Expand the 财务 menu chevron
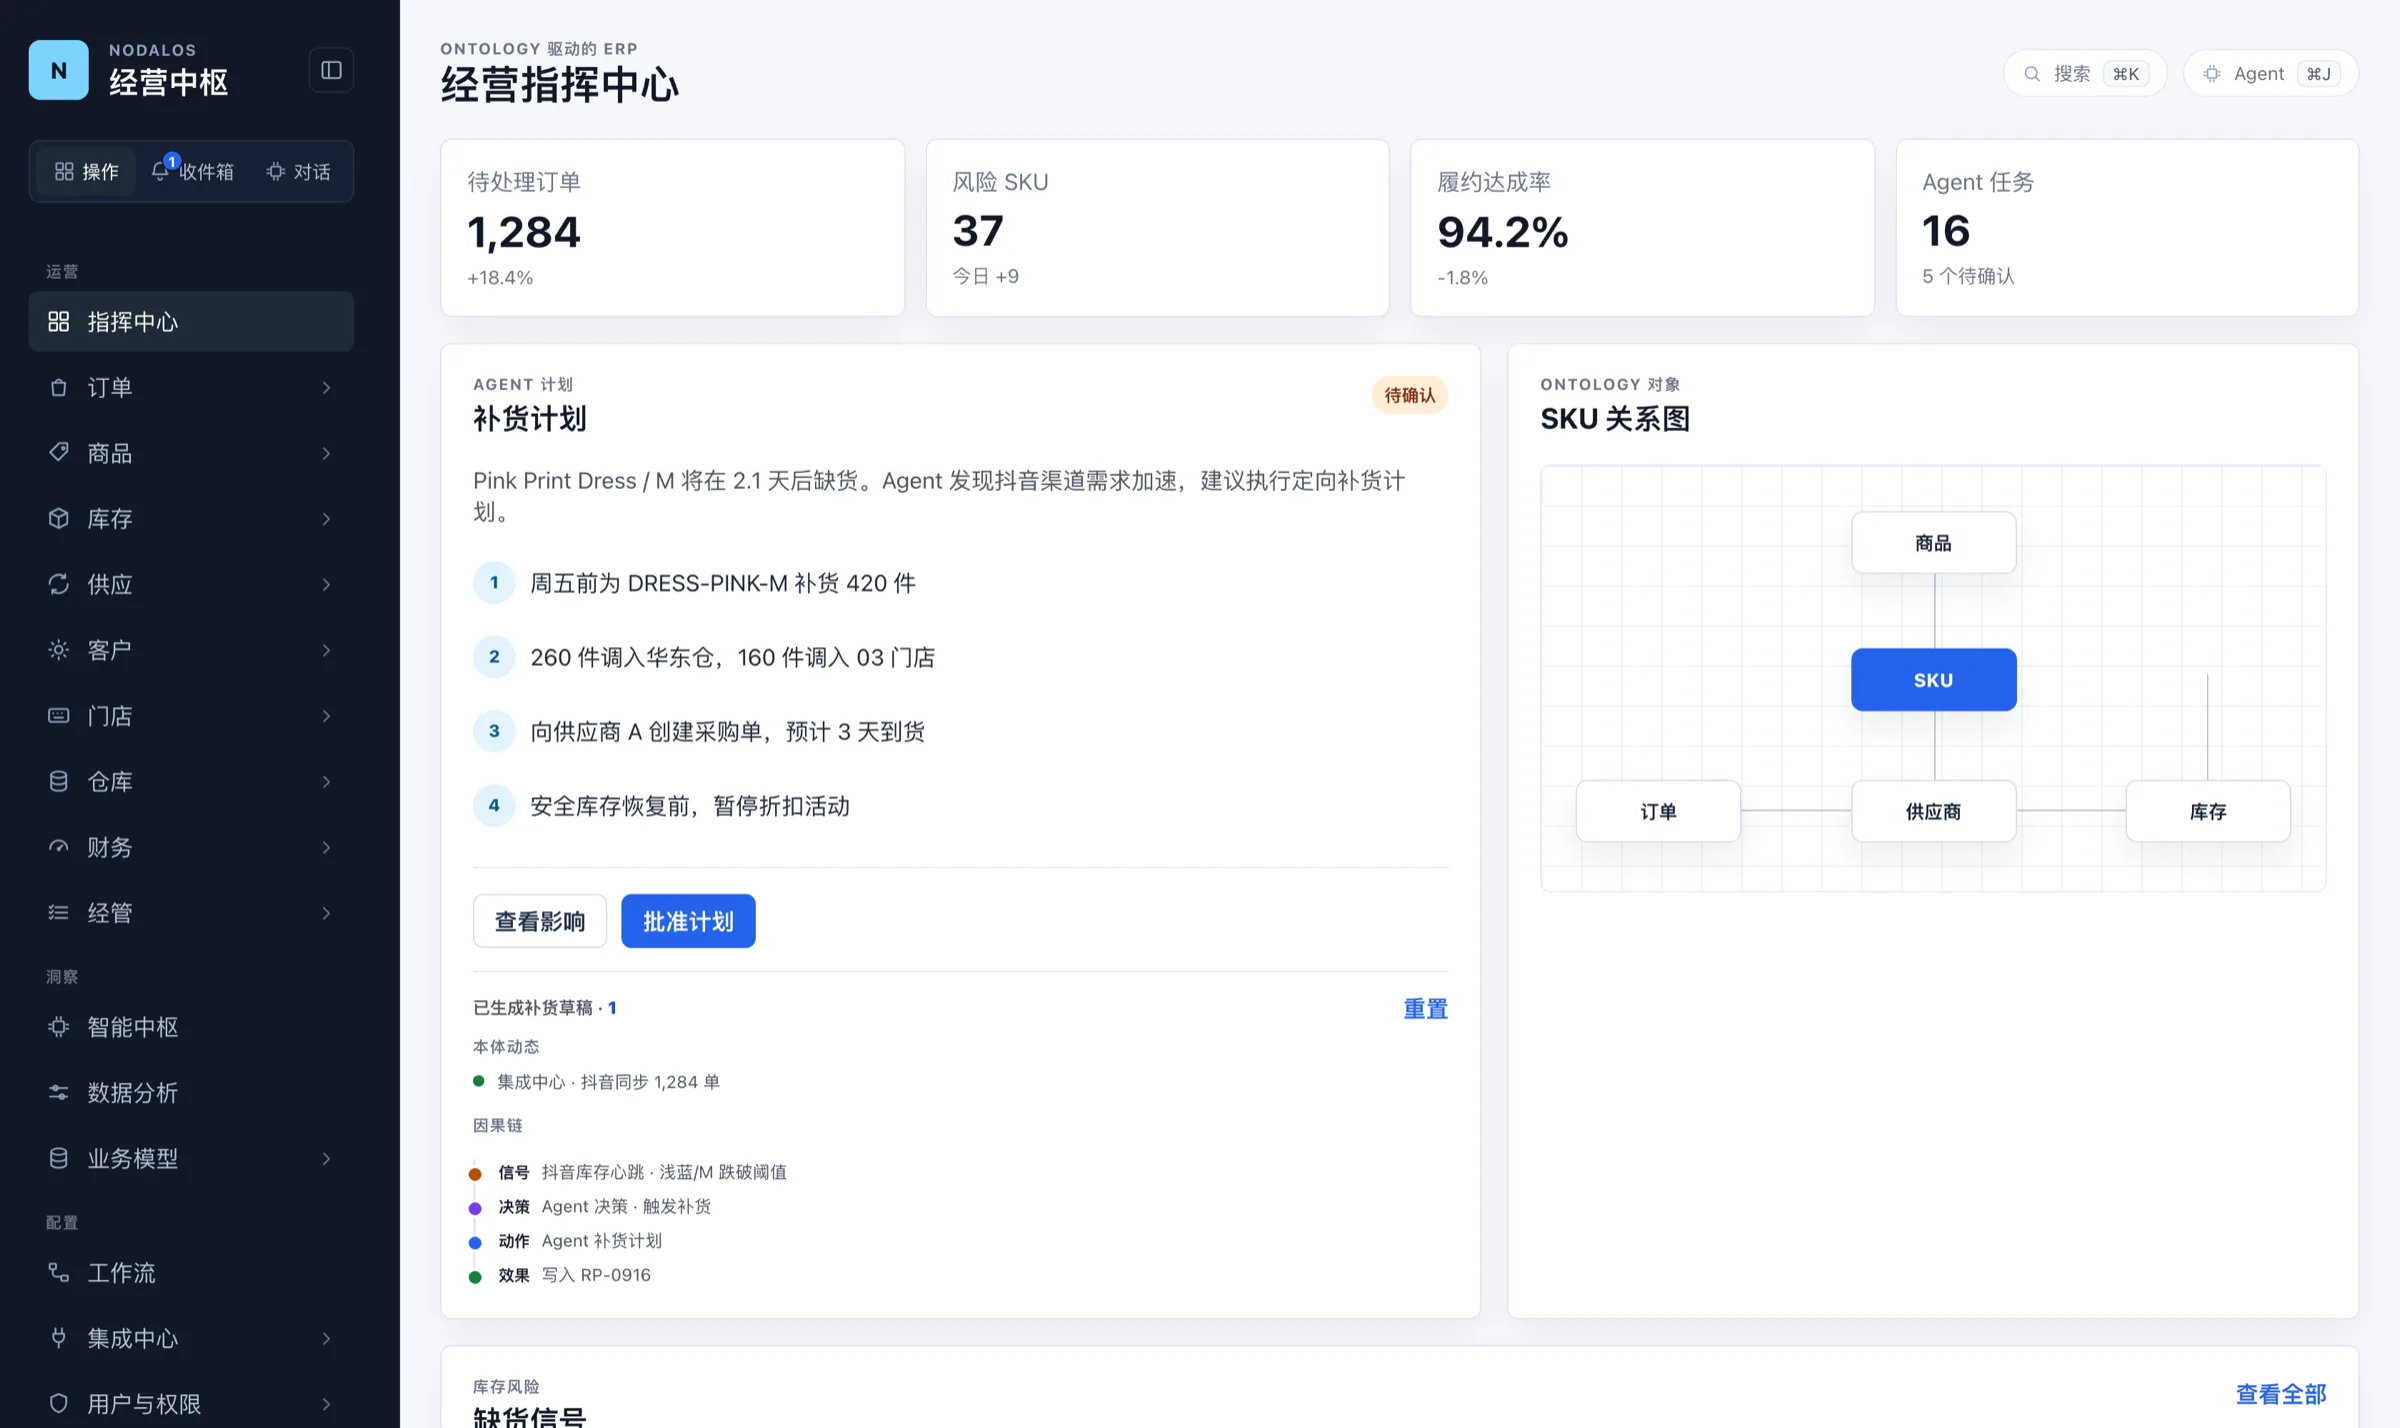This screenshot has height=1428, width=2400. (x=326, y=847)
